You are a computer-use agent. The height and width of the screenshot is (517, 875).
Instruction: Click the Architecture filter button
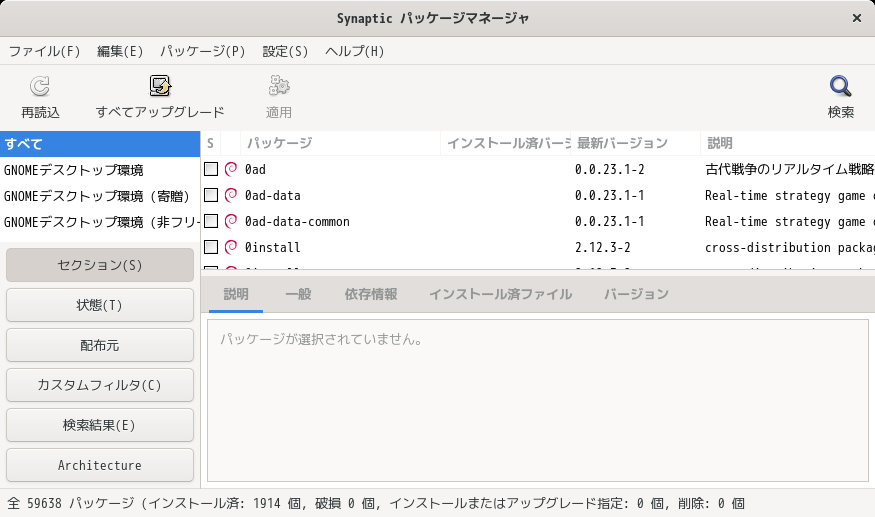100,465
